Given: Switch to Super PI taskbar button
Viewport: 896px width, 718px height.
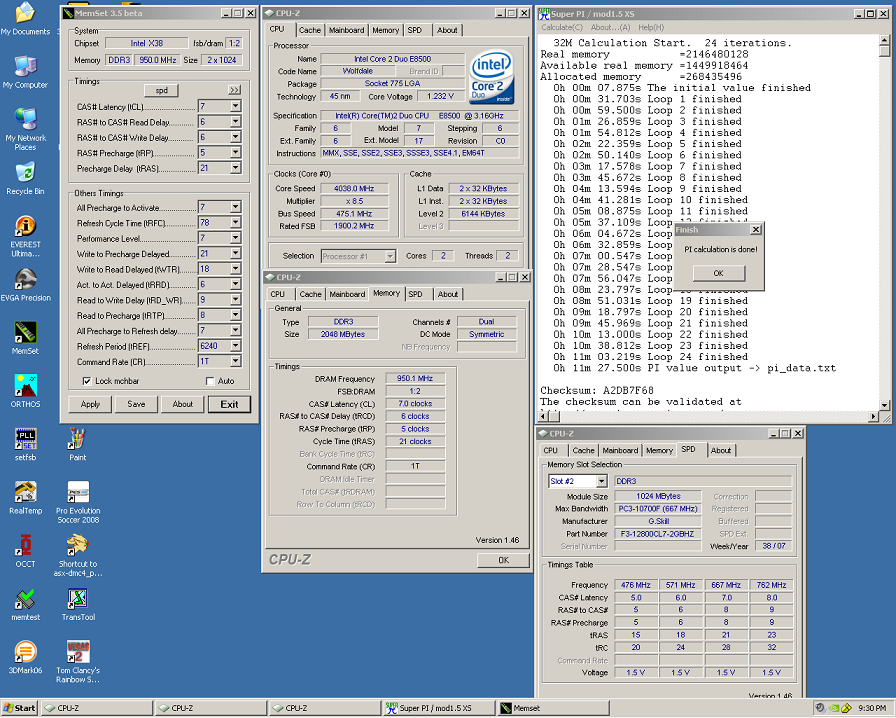Looking at the screenshot, I should (438, 708).
